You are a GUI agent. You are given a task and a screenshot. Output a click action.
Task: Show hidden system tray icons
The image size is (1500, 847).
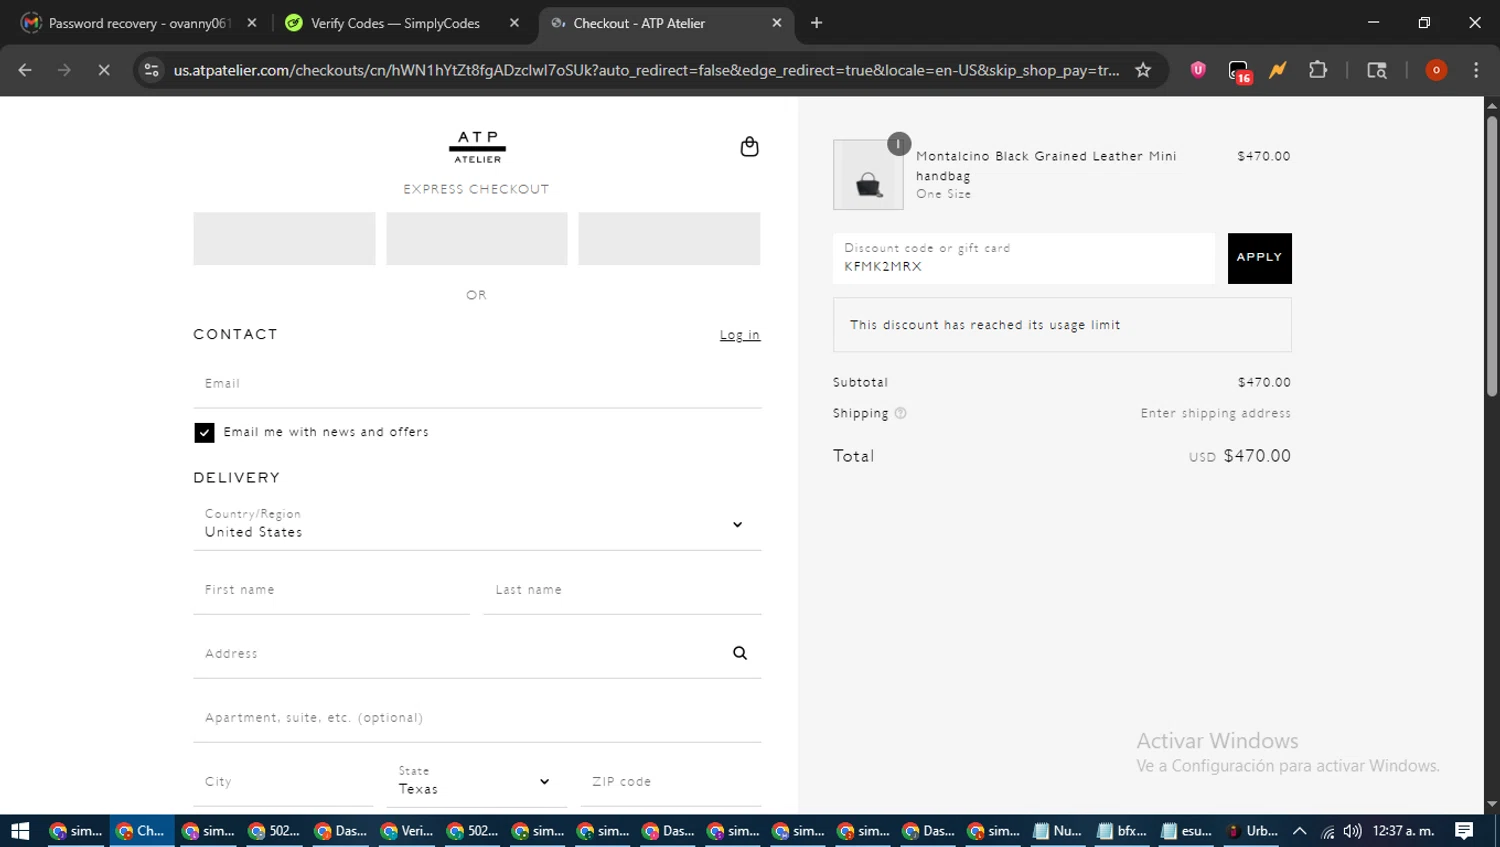(1300, 831)
